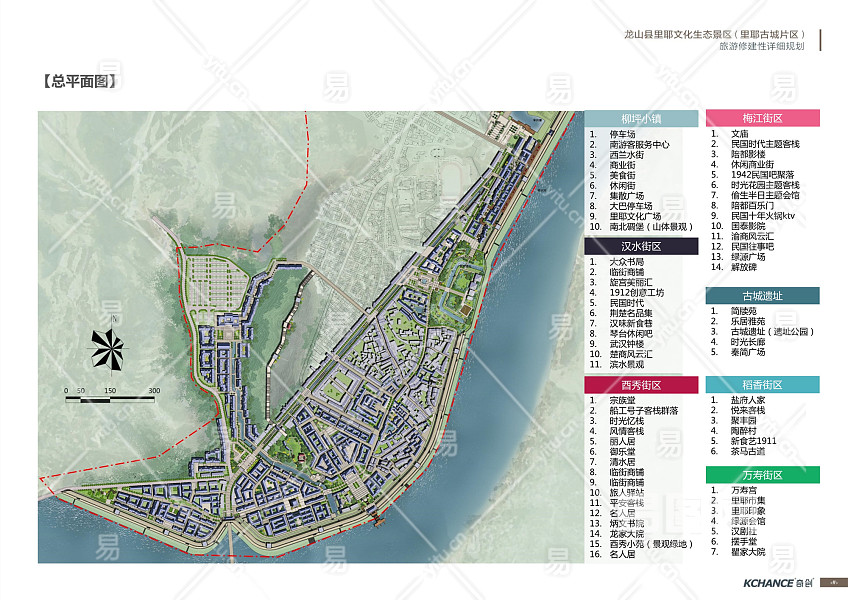Click the legend entry 炳文书院

click(x=627, y=524)
